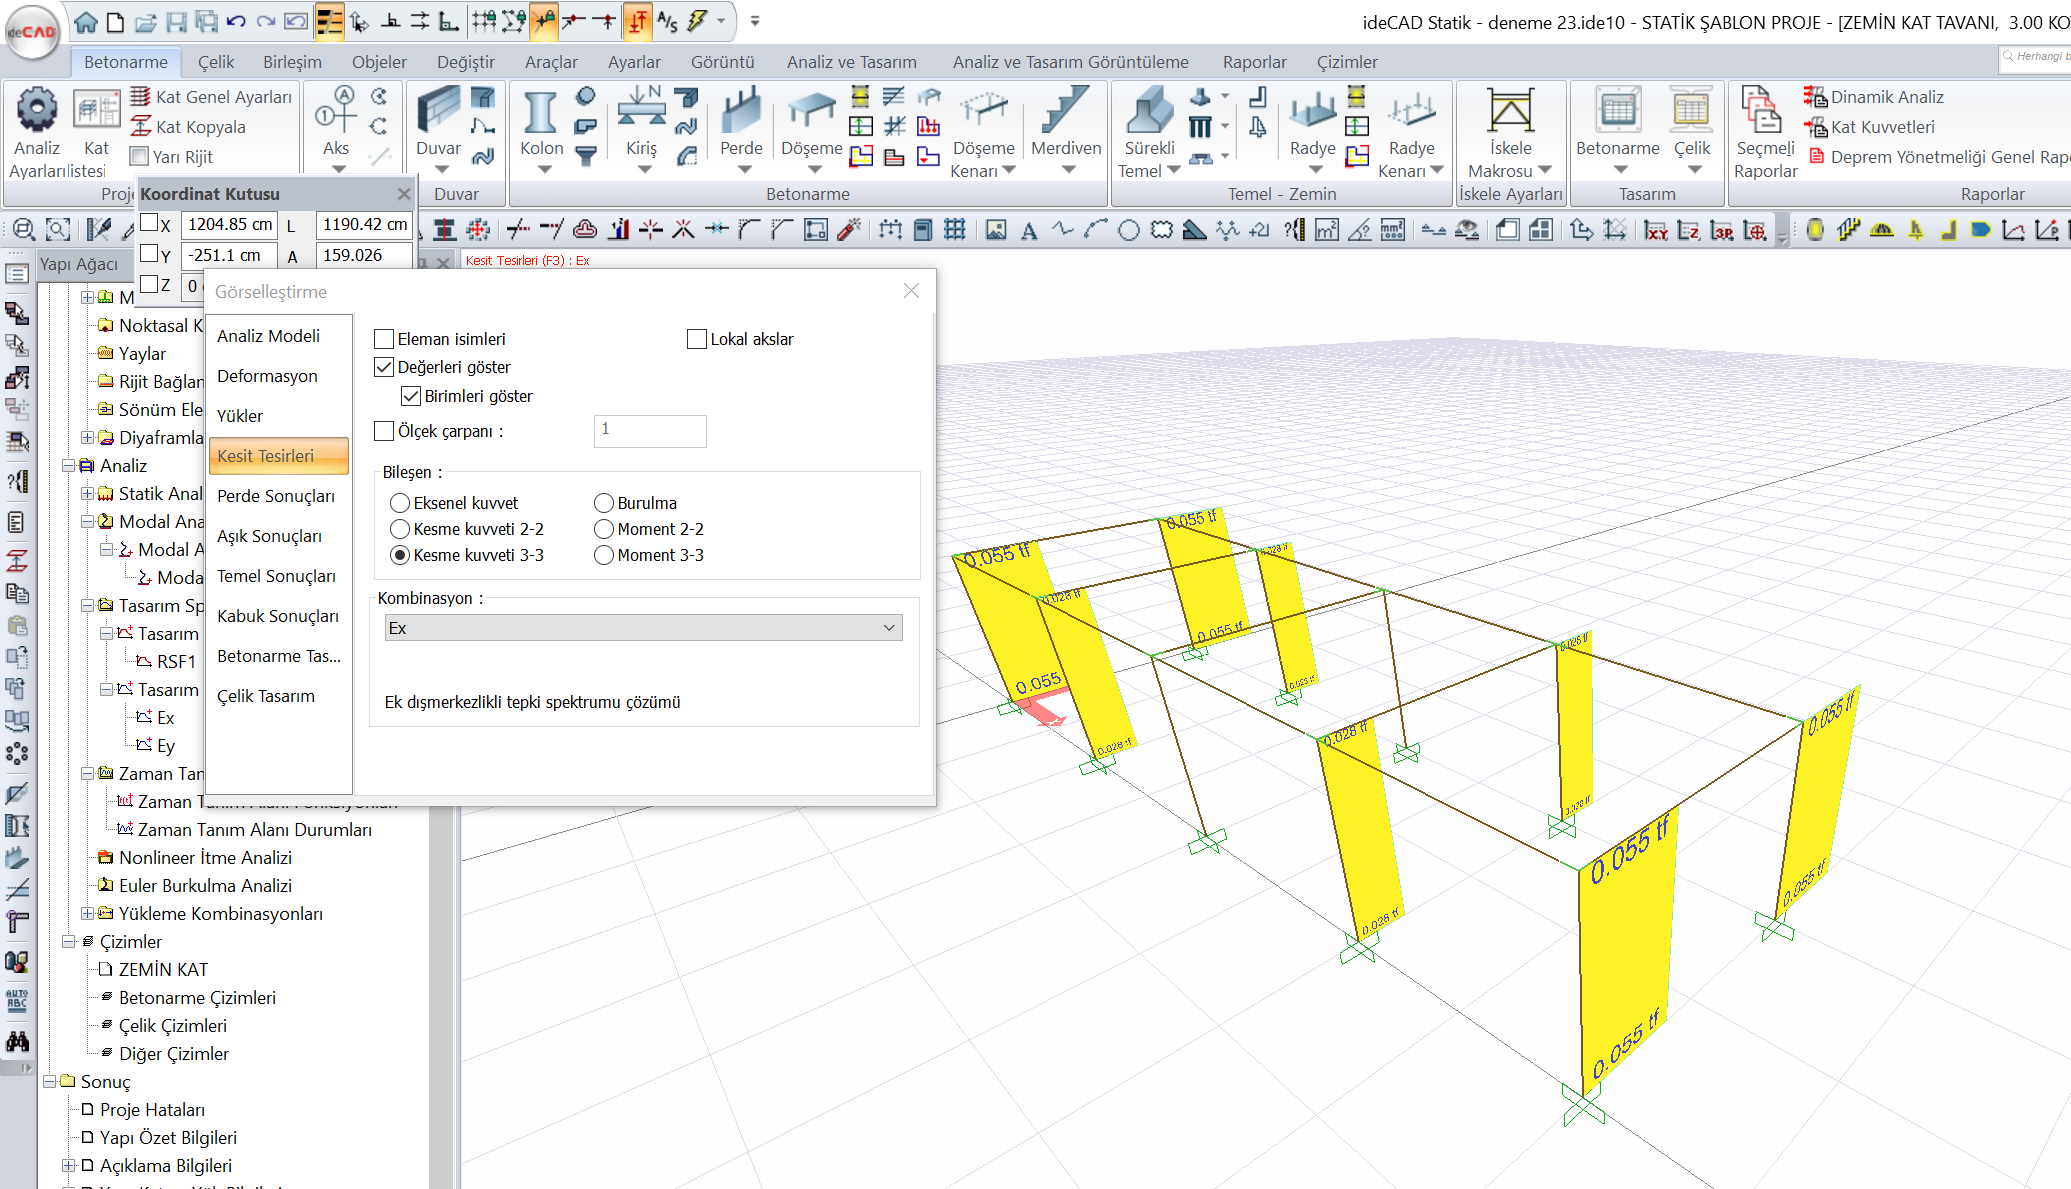Open the Kolon dropdown arrow
2071x1189 pixels.
pyautogui.click(x=544, y=169)
